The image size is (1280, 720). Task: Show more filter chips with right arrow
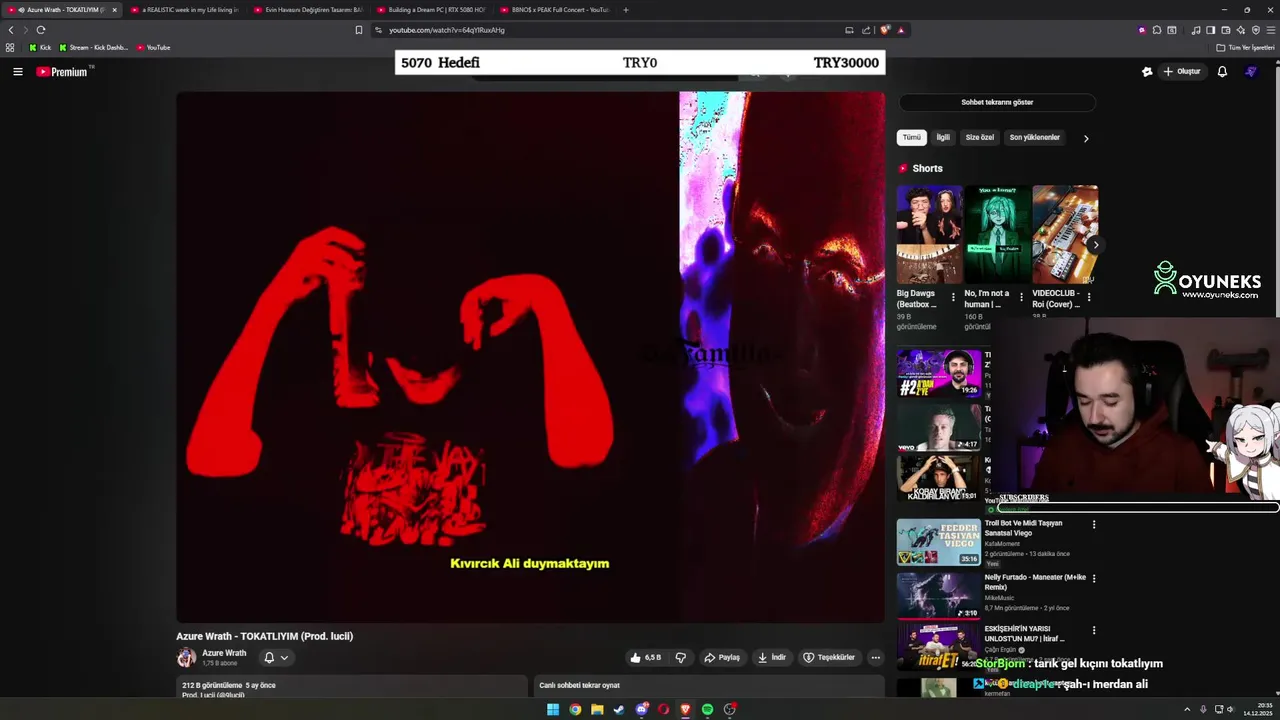1086,138
